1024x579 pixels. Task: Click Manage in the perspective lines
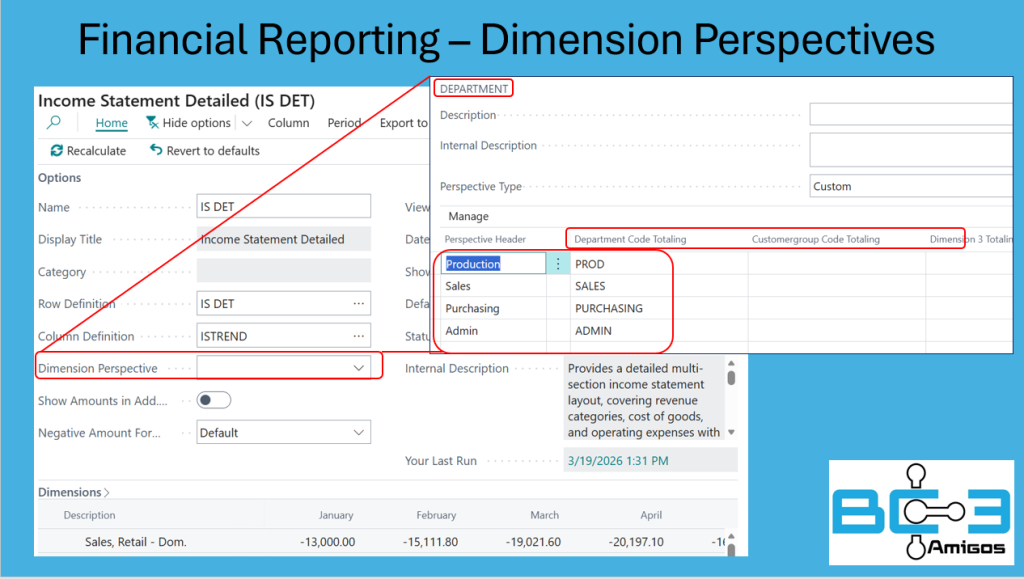pos(468,216)
